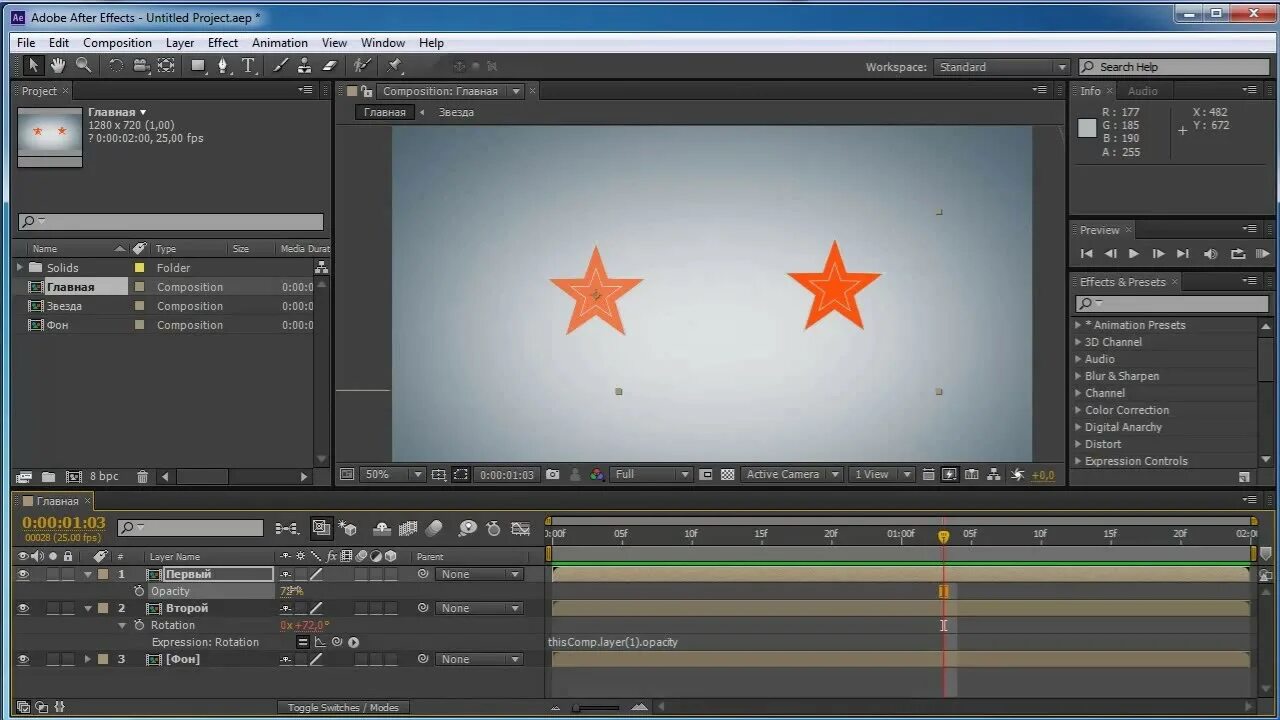Create a new folder in Project panel

(x=48, y=477)
